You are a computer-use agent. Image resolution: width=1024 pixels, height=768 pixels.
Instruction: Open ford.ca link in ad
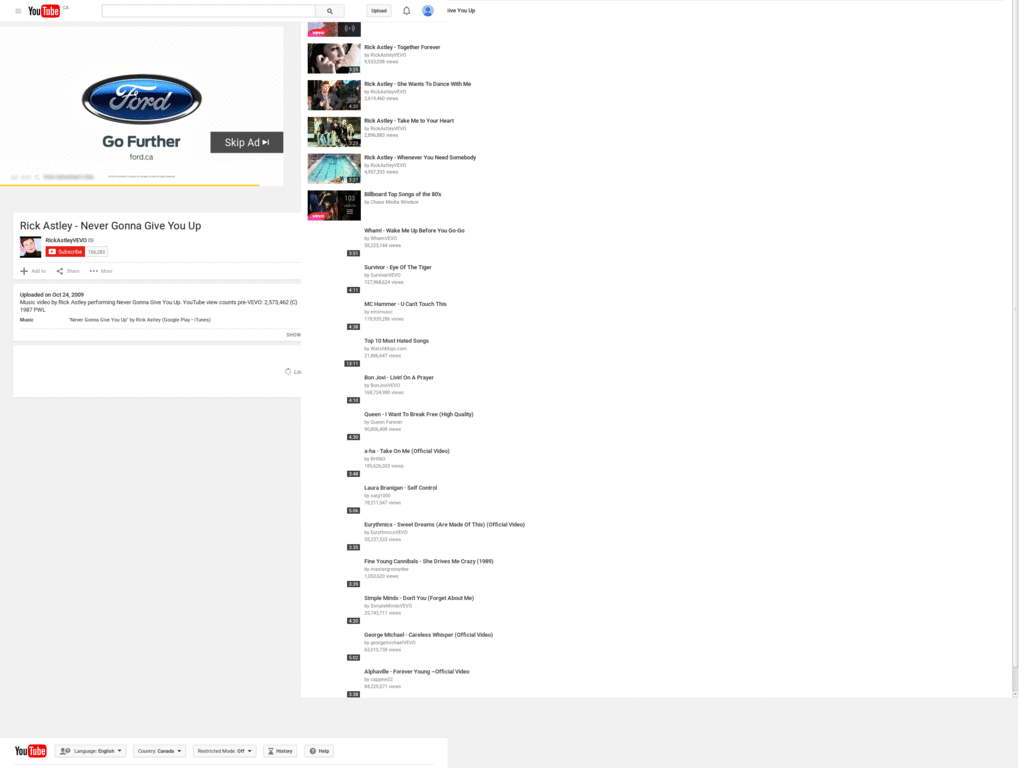pos(141,157)
